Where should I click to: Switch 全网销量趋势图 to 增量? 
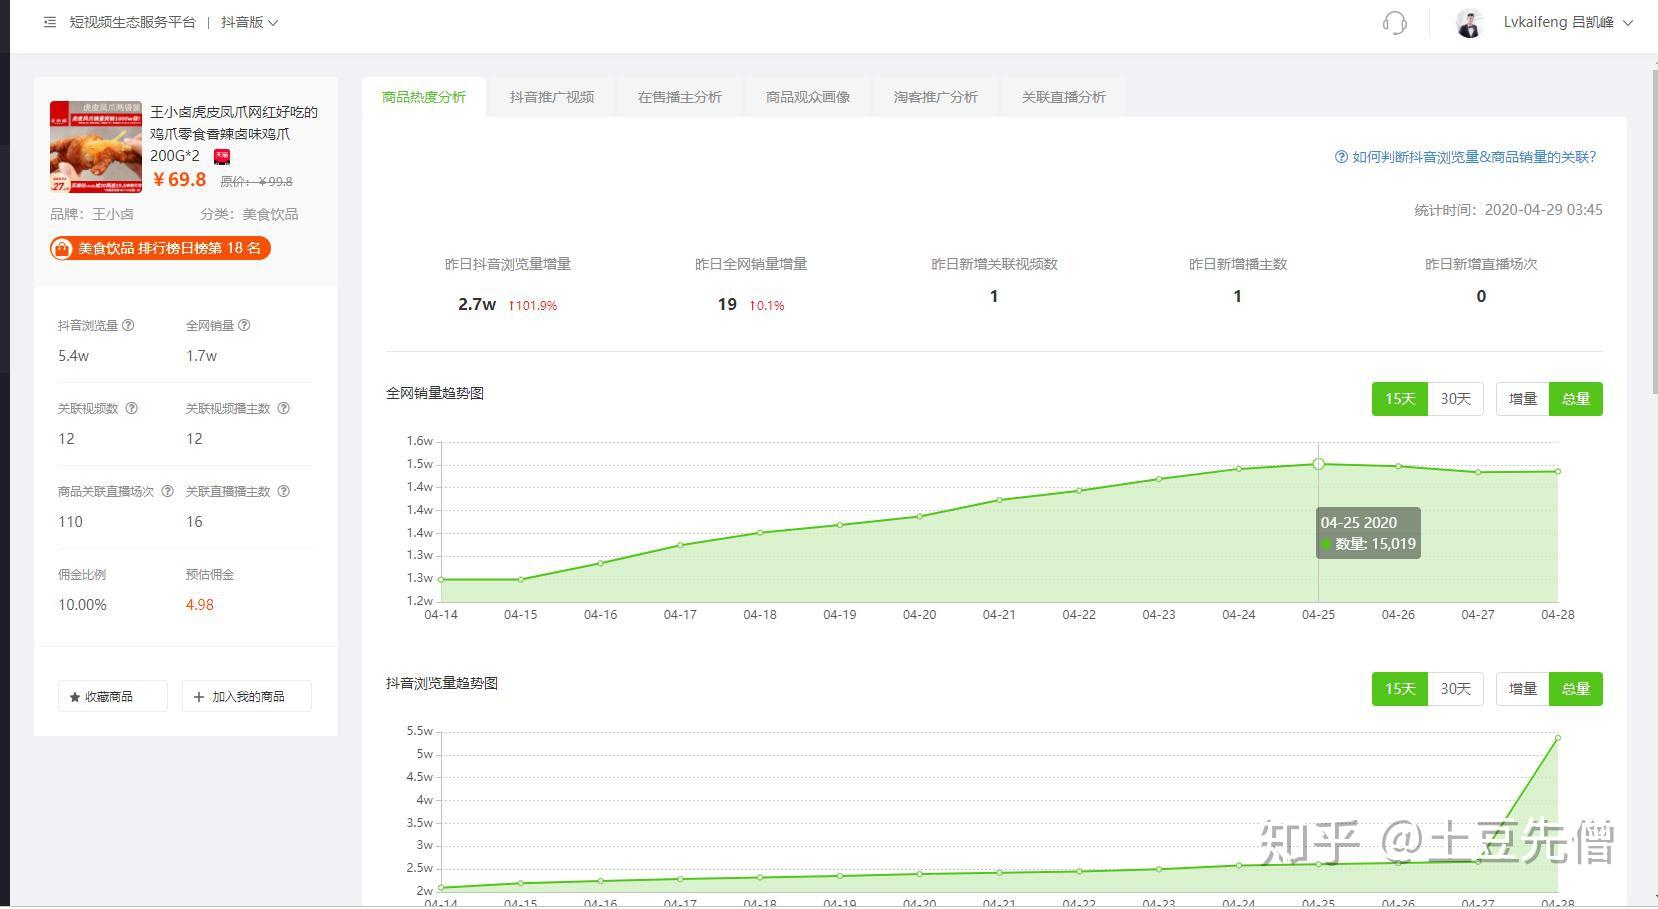1523,399
